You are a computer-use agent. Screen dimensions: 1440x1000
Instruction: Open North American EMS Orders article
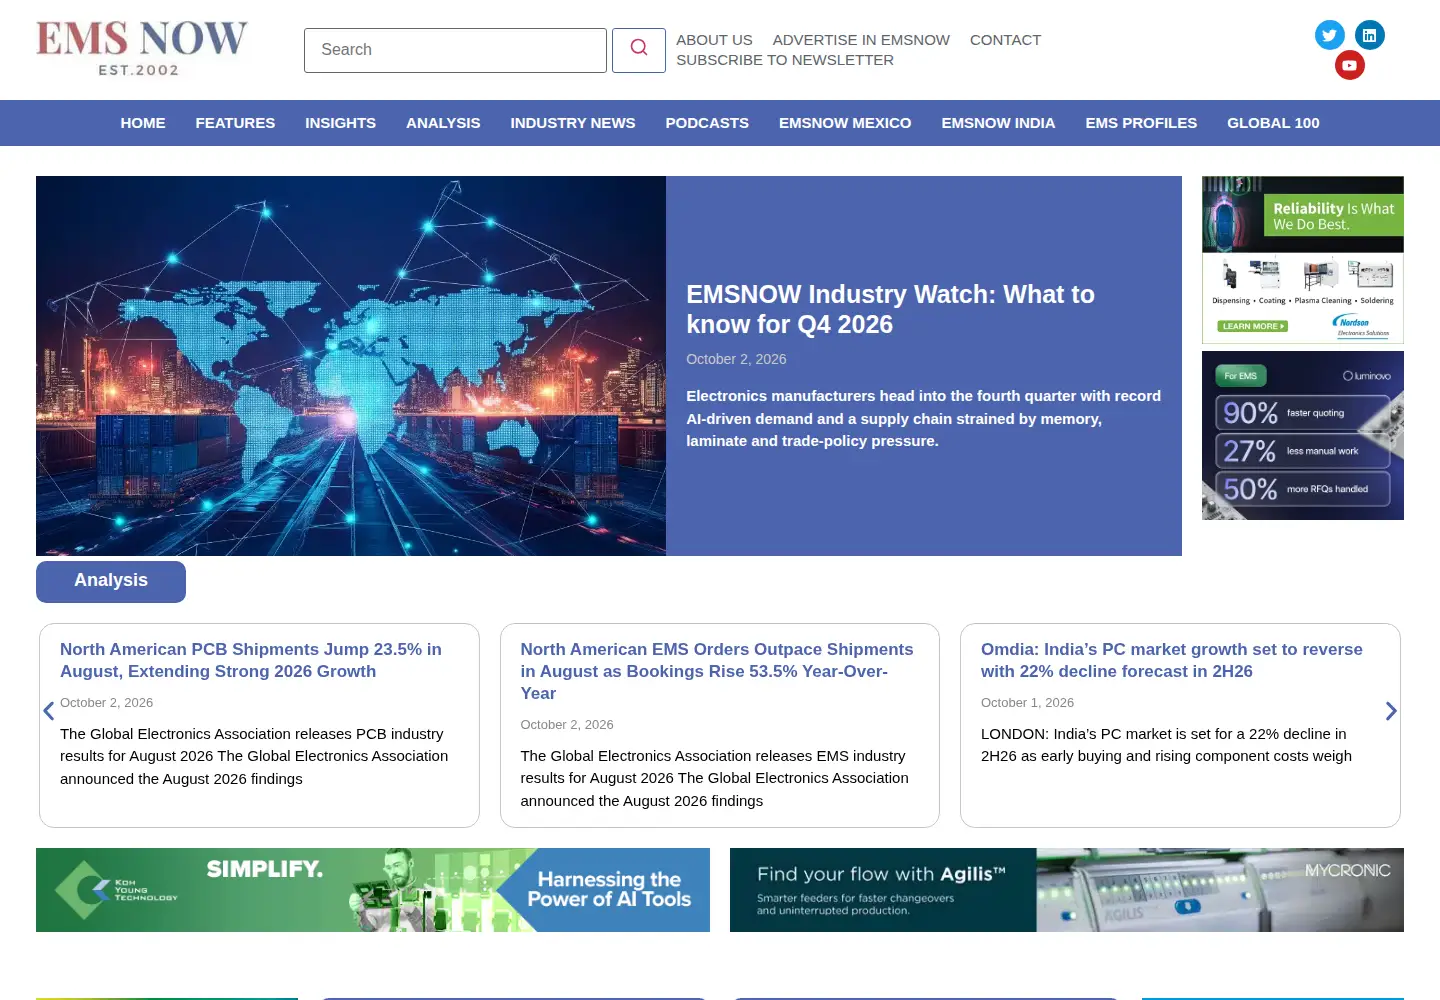(717, 671)
